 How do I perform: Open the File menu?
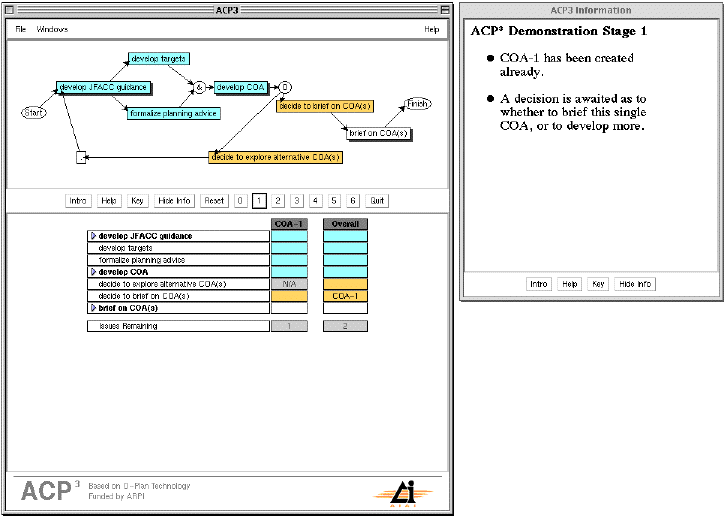click(x=21, y=29)
